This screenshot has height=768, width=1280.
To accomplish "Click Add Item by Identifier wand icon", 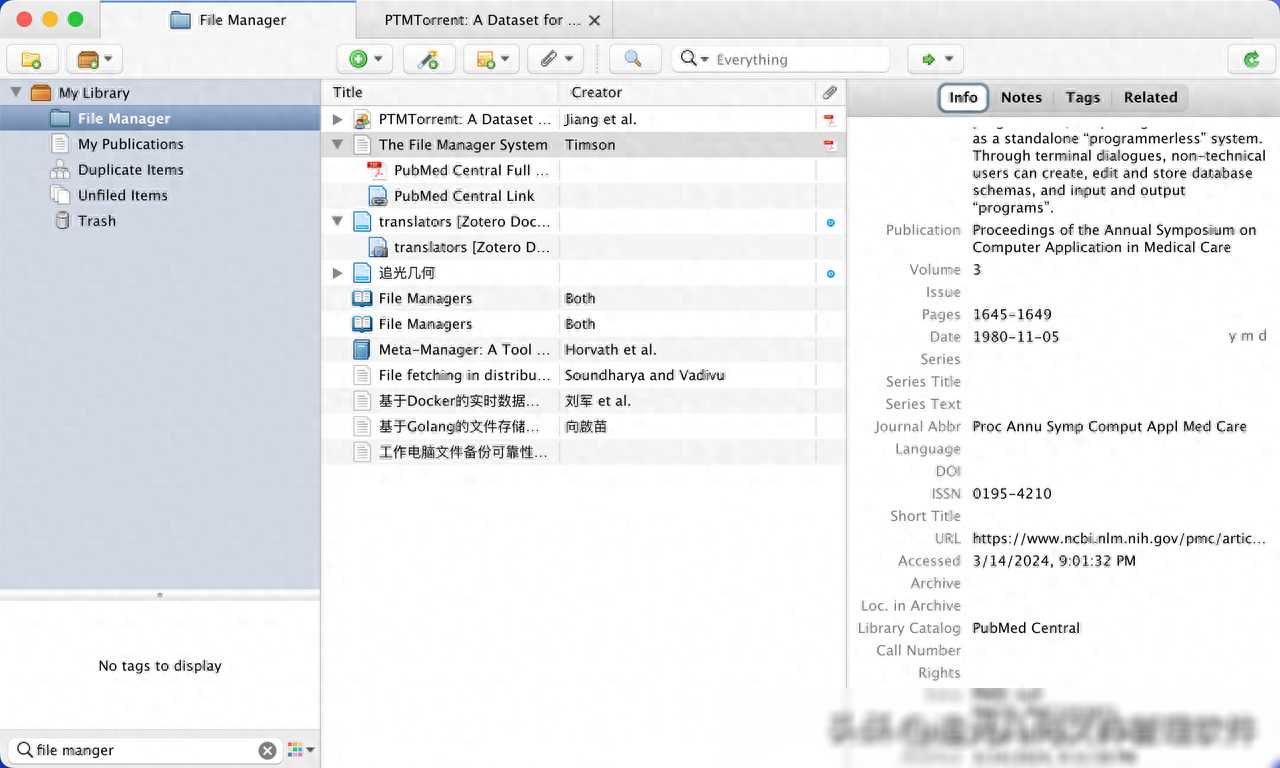I will point(429,60).
